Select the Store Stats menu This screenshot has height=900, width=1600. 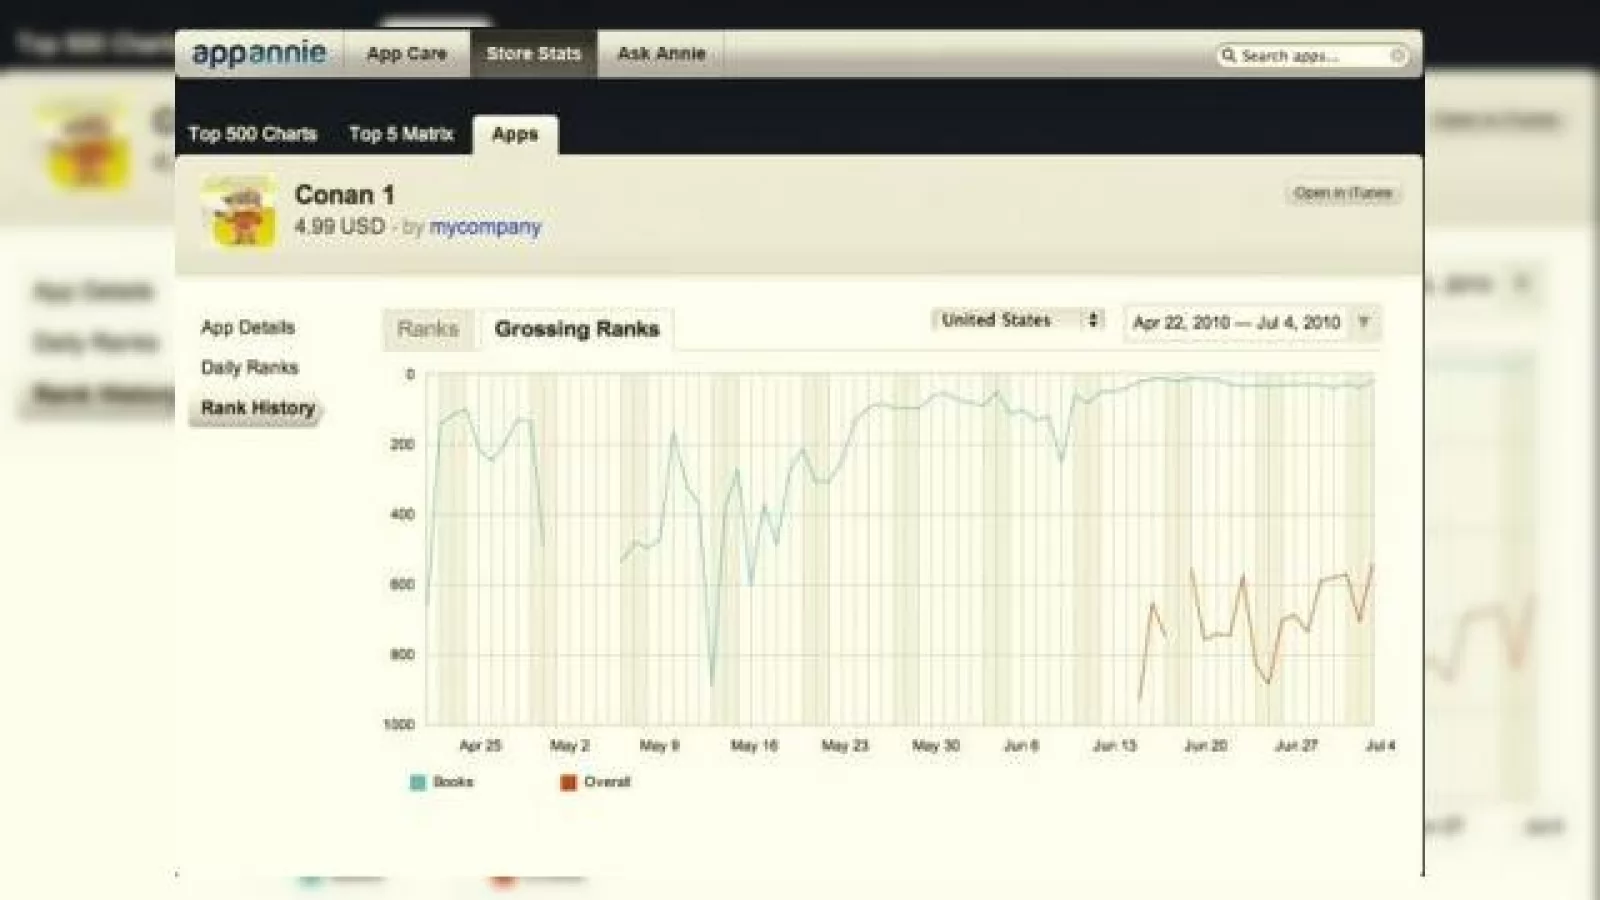tap(533, 54)
